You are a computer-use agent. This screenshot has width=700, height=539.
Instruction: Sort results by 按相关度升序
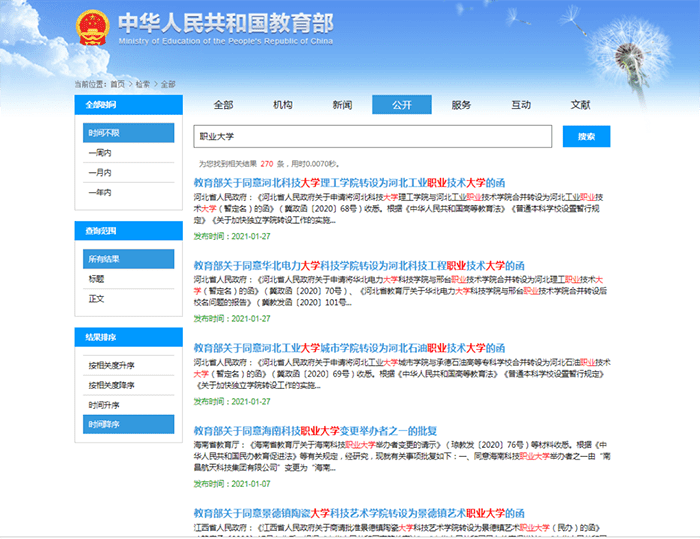[111, 366]
